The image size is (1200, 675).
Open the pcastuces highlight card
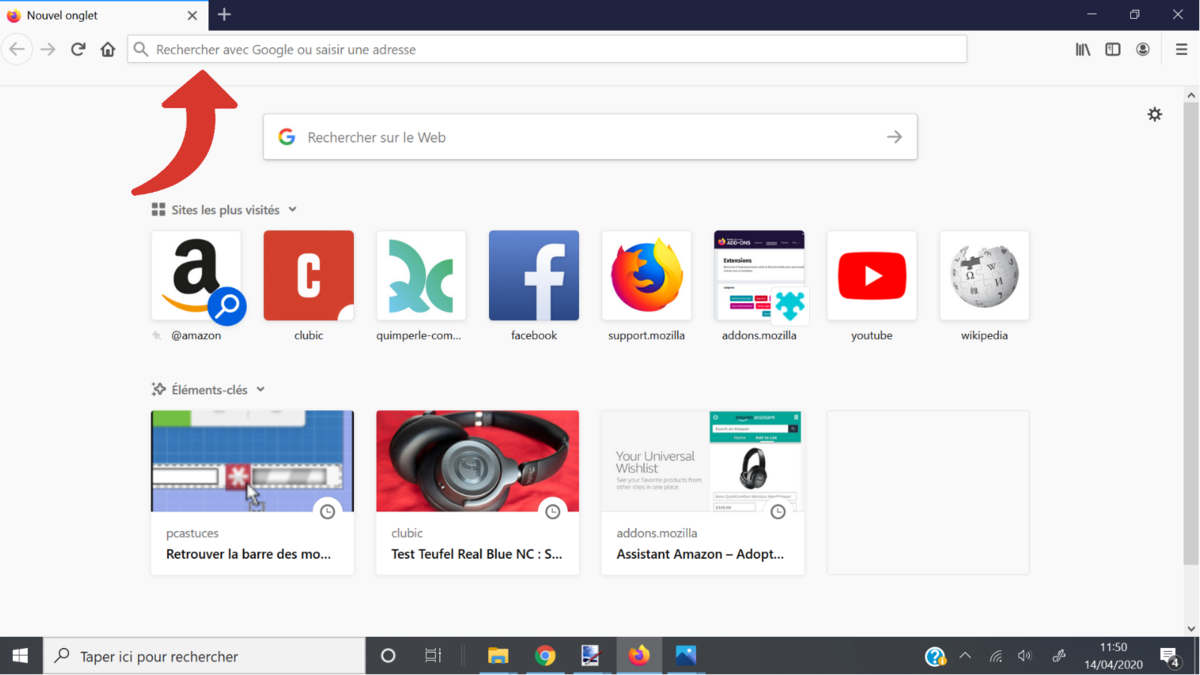252,492
